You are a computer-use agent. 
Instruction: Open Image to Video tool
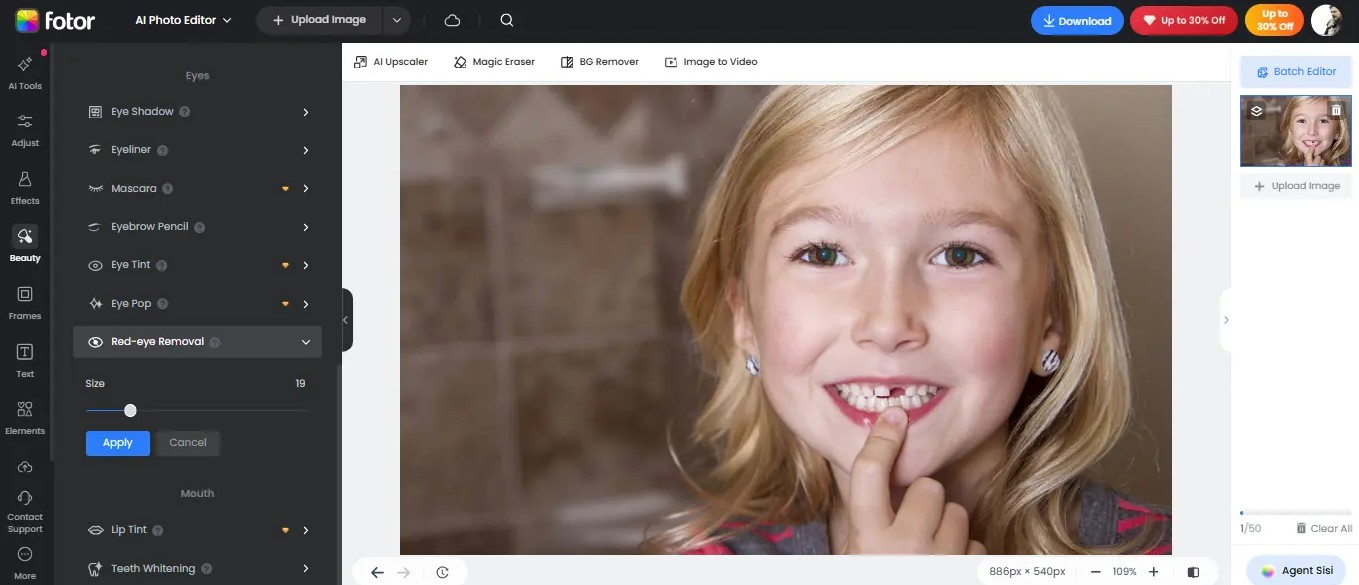[711, 62]
